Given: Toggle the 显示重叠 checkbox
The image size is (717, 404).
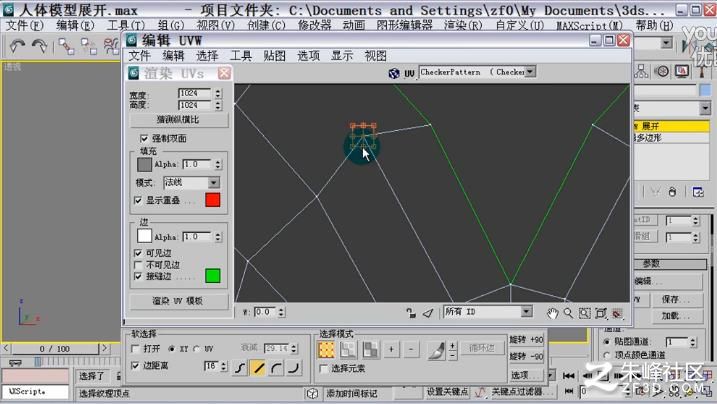Looking at the screenshot, I should click(138, 200).
